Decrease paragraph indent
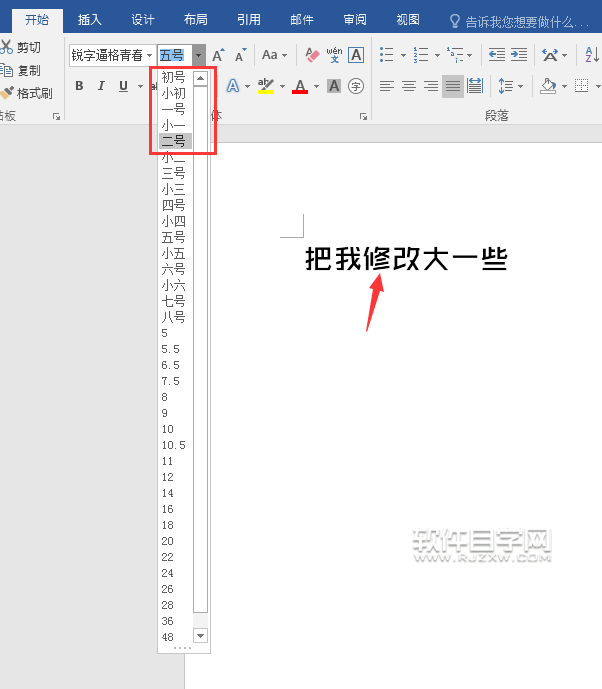This screenshot has height=689, width=602. pyautogui.click(x=497, y=55)
